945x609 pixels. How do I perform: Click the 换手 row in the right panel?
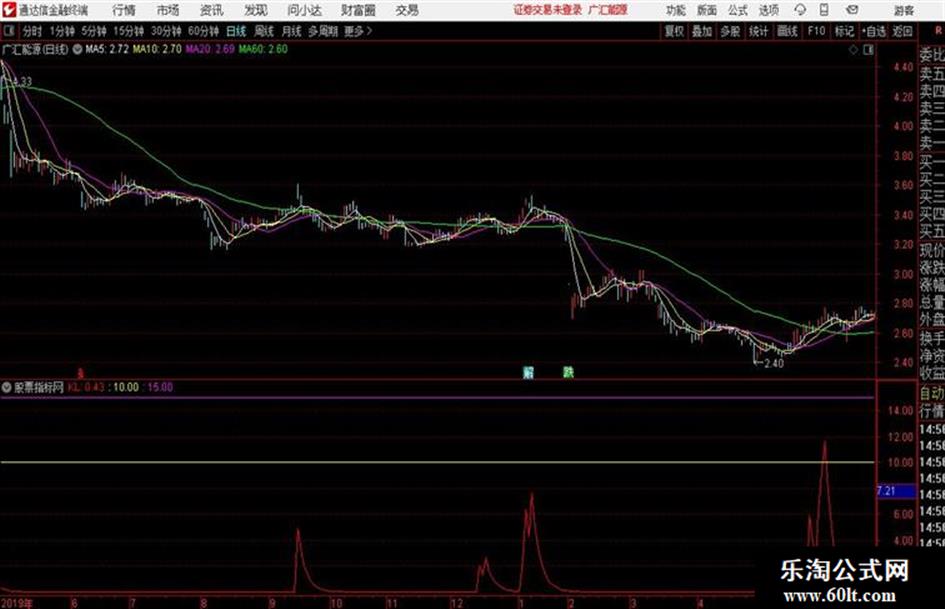click(x=932, y=339)
